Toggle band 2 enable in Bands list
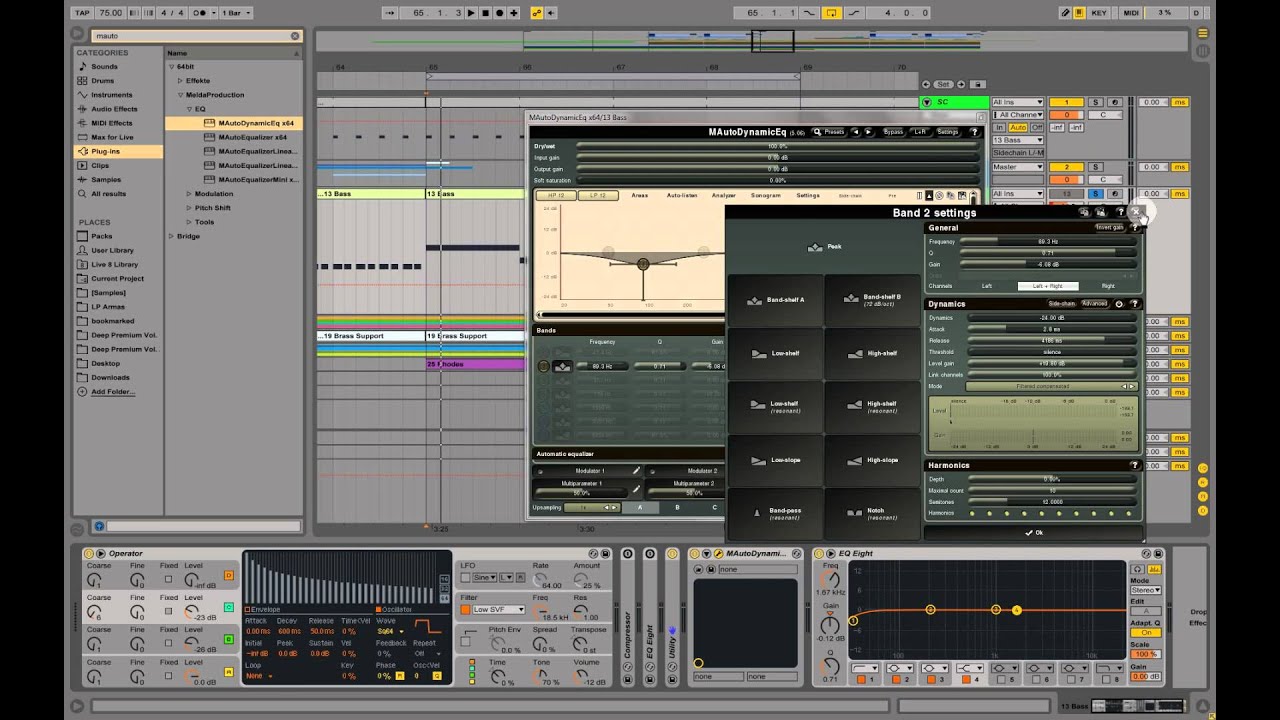The width and height of the screenshot is (1280, 720). pos(544,366)
